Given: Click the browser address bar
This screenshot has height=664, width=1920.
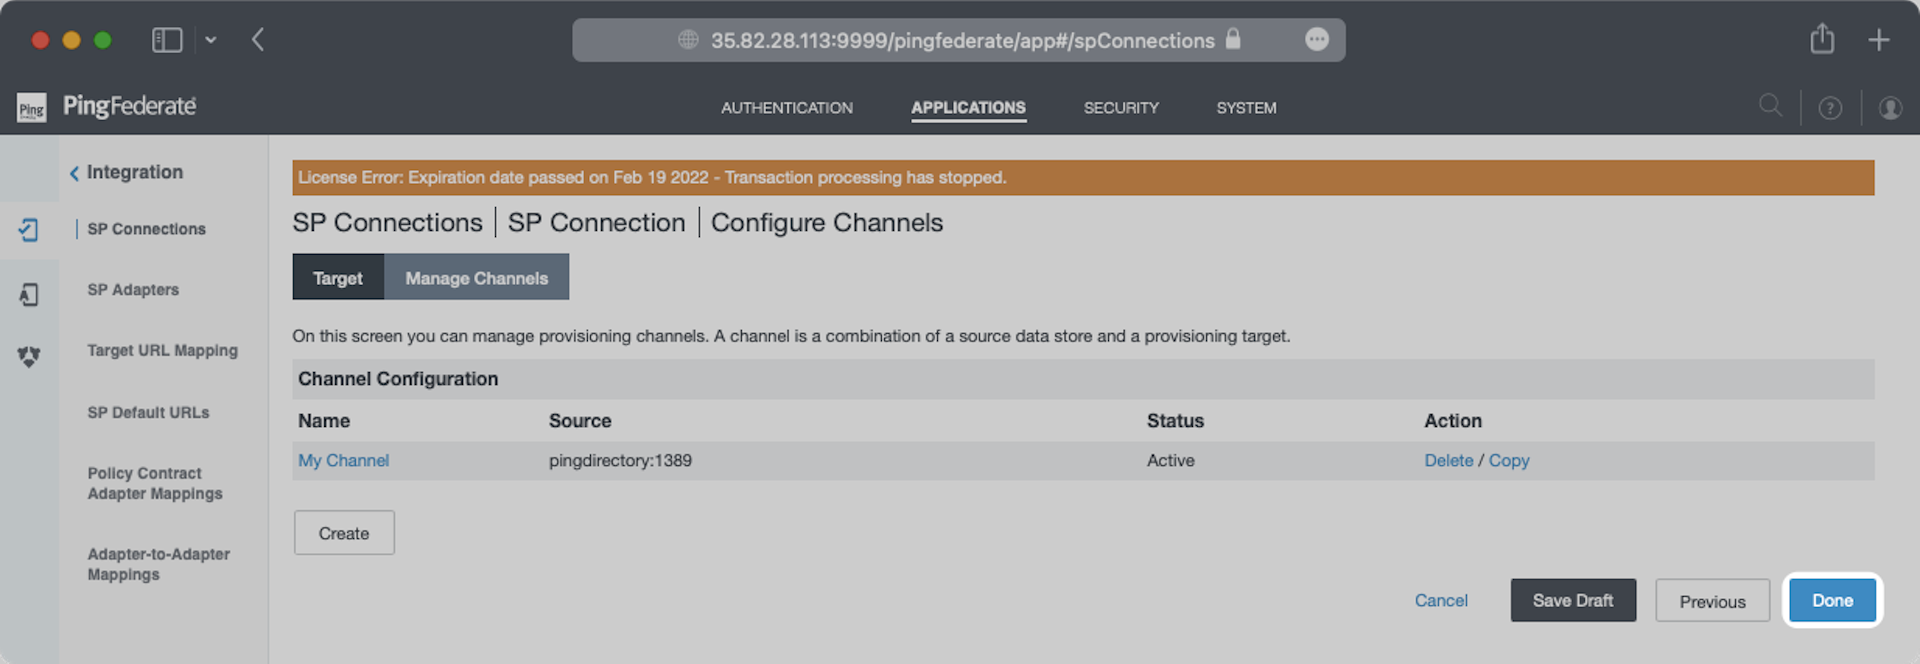Looking at the screenshot, I should pos(960,40).
